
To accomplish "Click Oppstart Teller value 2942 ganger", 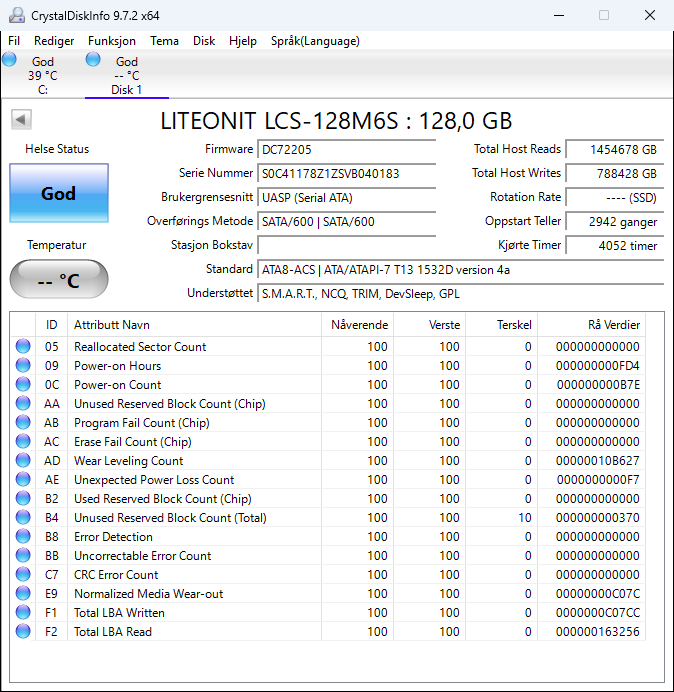I will [615, 222].
